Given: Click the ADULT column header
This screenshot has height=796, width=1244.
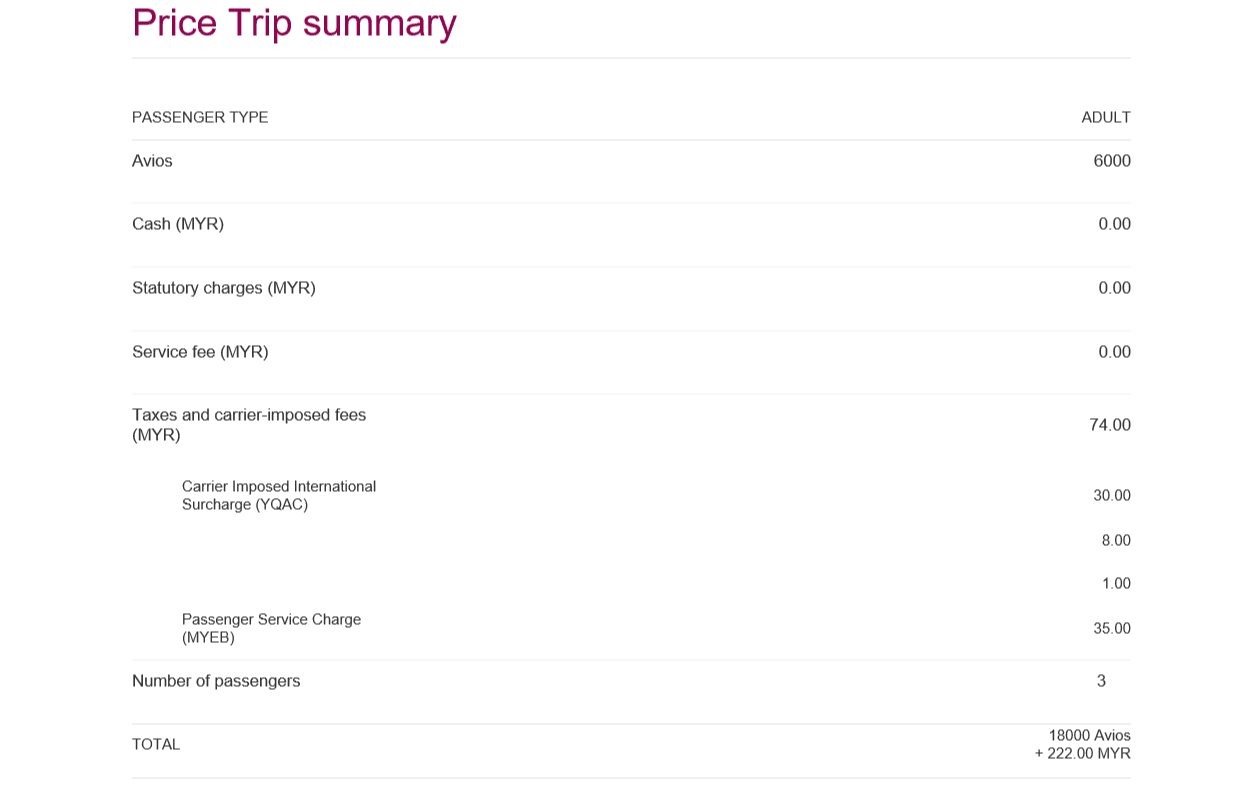Looking at the screenshot, I should (1106, 117).
